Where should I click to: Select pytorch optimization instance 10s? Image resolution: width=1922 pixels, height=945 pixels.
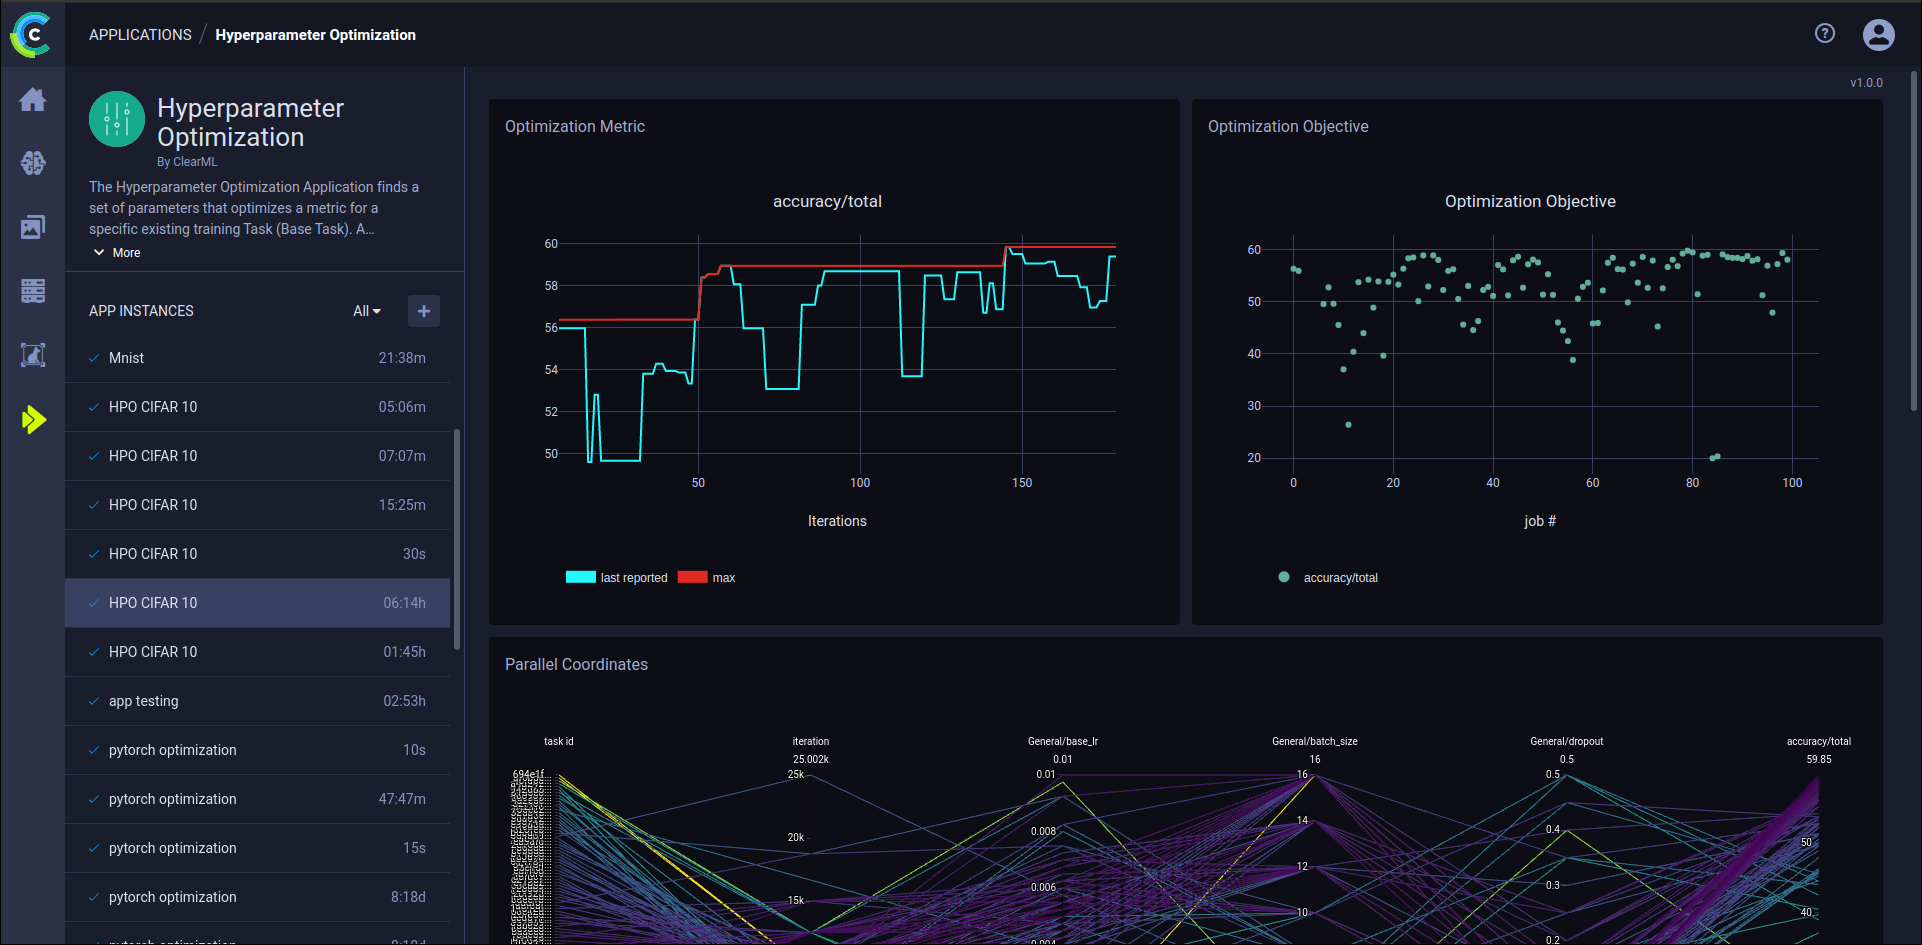point(257,750)
